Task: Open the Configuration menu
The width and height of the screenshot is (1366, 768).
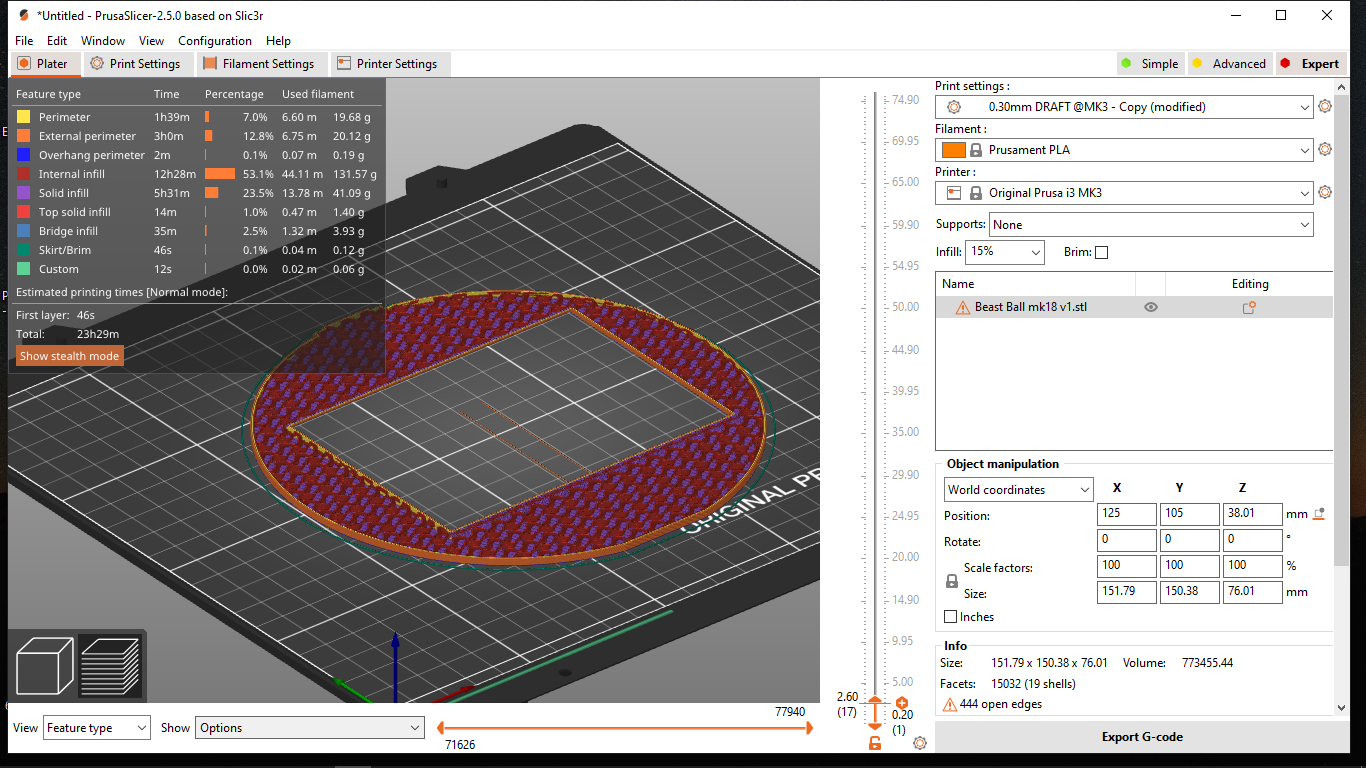Action: click(x=215, y=41)
